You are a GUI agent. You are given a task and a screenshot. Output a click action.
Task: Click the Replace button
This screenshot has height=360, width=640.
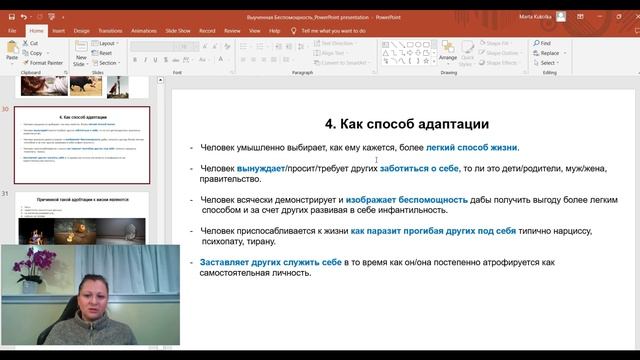(x=547, y=53)
